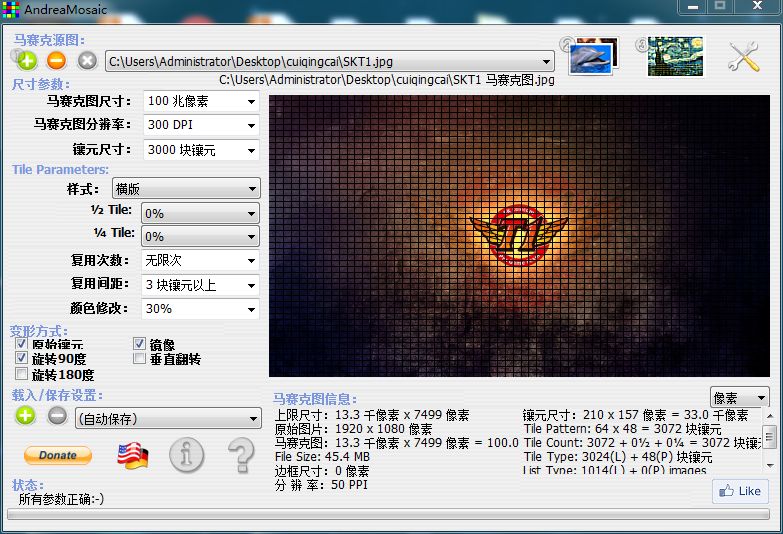Close the AndreaMosaic window
Screen dimensions: 783x534
[x=757, y=6]
